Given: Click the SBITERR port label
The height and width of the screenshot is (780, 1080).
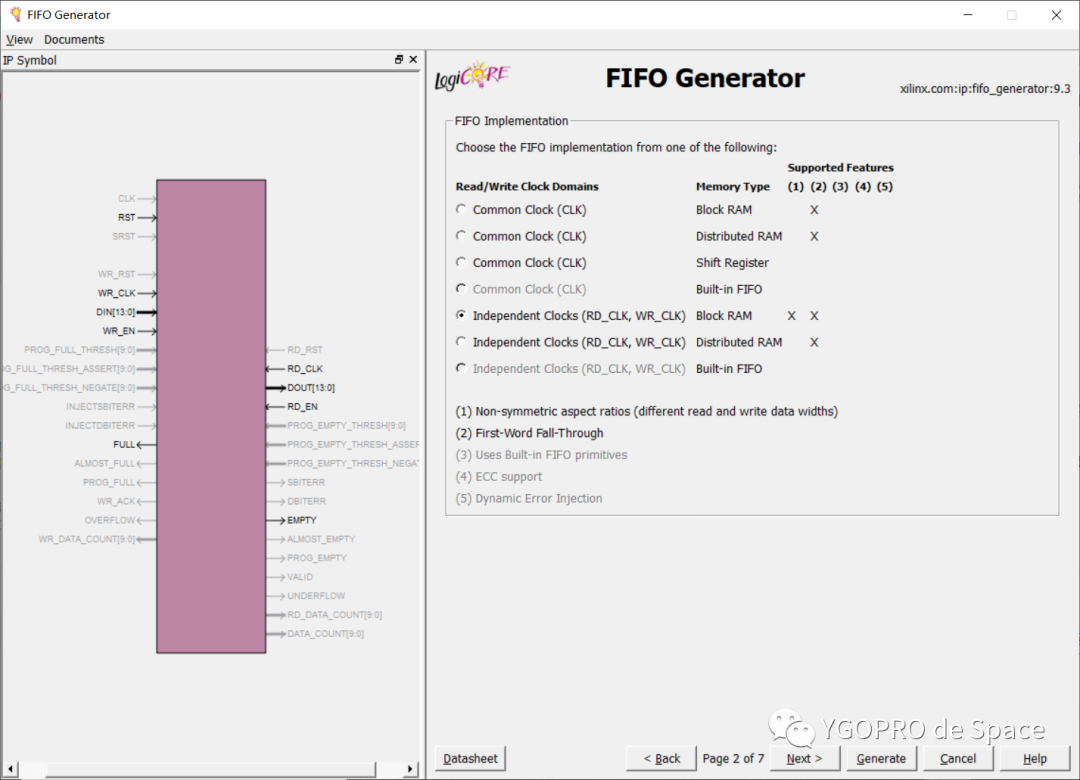Looking at the screenshot, I should tap(306, 483).
